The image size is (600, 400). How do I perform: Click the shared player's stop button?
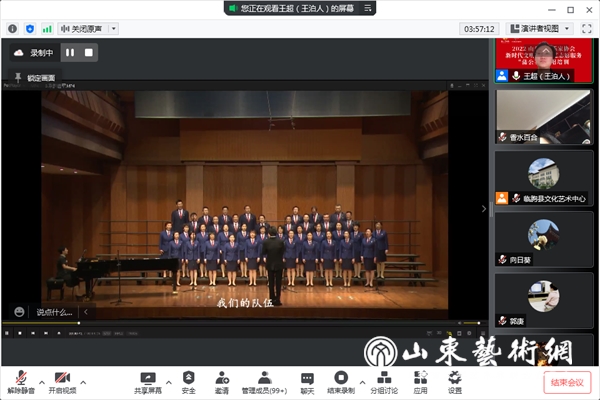[x=20, y=333]
